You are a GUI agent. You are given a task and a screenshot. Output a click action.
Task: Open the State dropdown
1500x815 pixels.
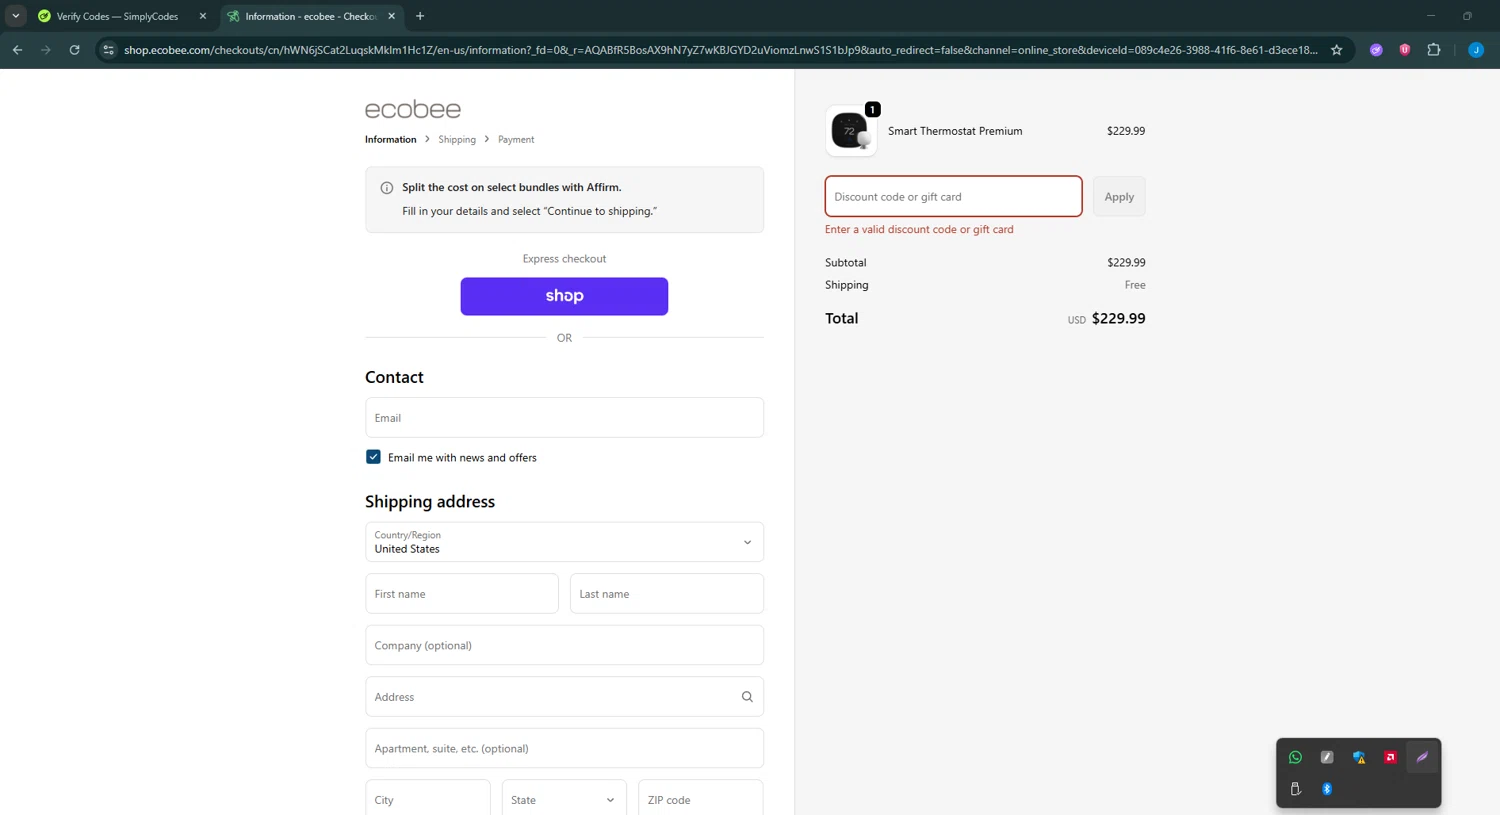[564, 799]
